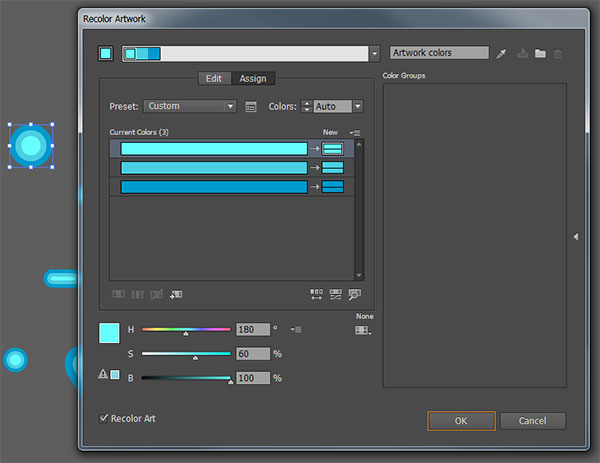Viewport: 600px width, 463px height.
Task: Click the new row icon below color list
Action: 176,294
